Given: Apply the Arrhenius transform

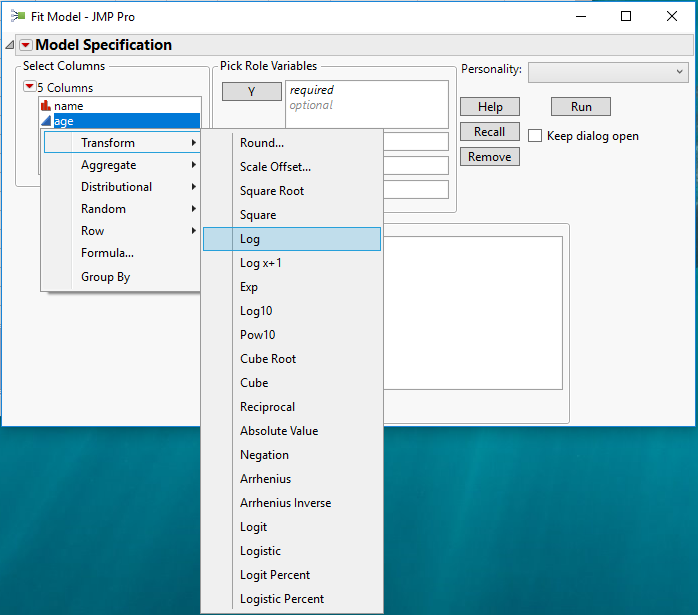Looking at the screenshot, I should point(292,479).
